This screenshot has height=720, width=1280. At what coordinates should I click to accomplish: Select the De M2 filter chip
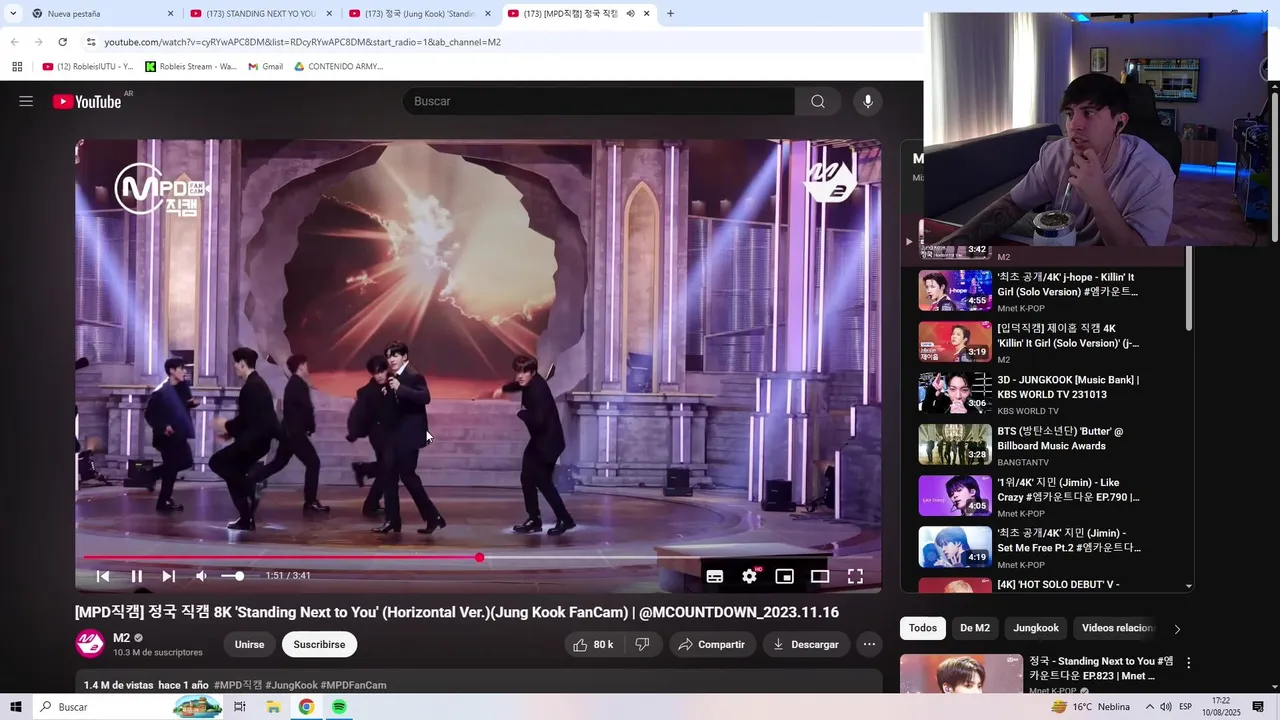[x=975, y=628]
